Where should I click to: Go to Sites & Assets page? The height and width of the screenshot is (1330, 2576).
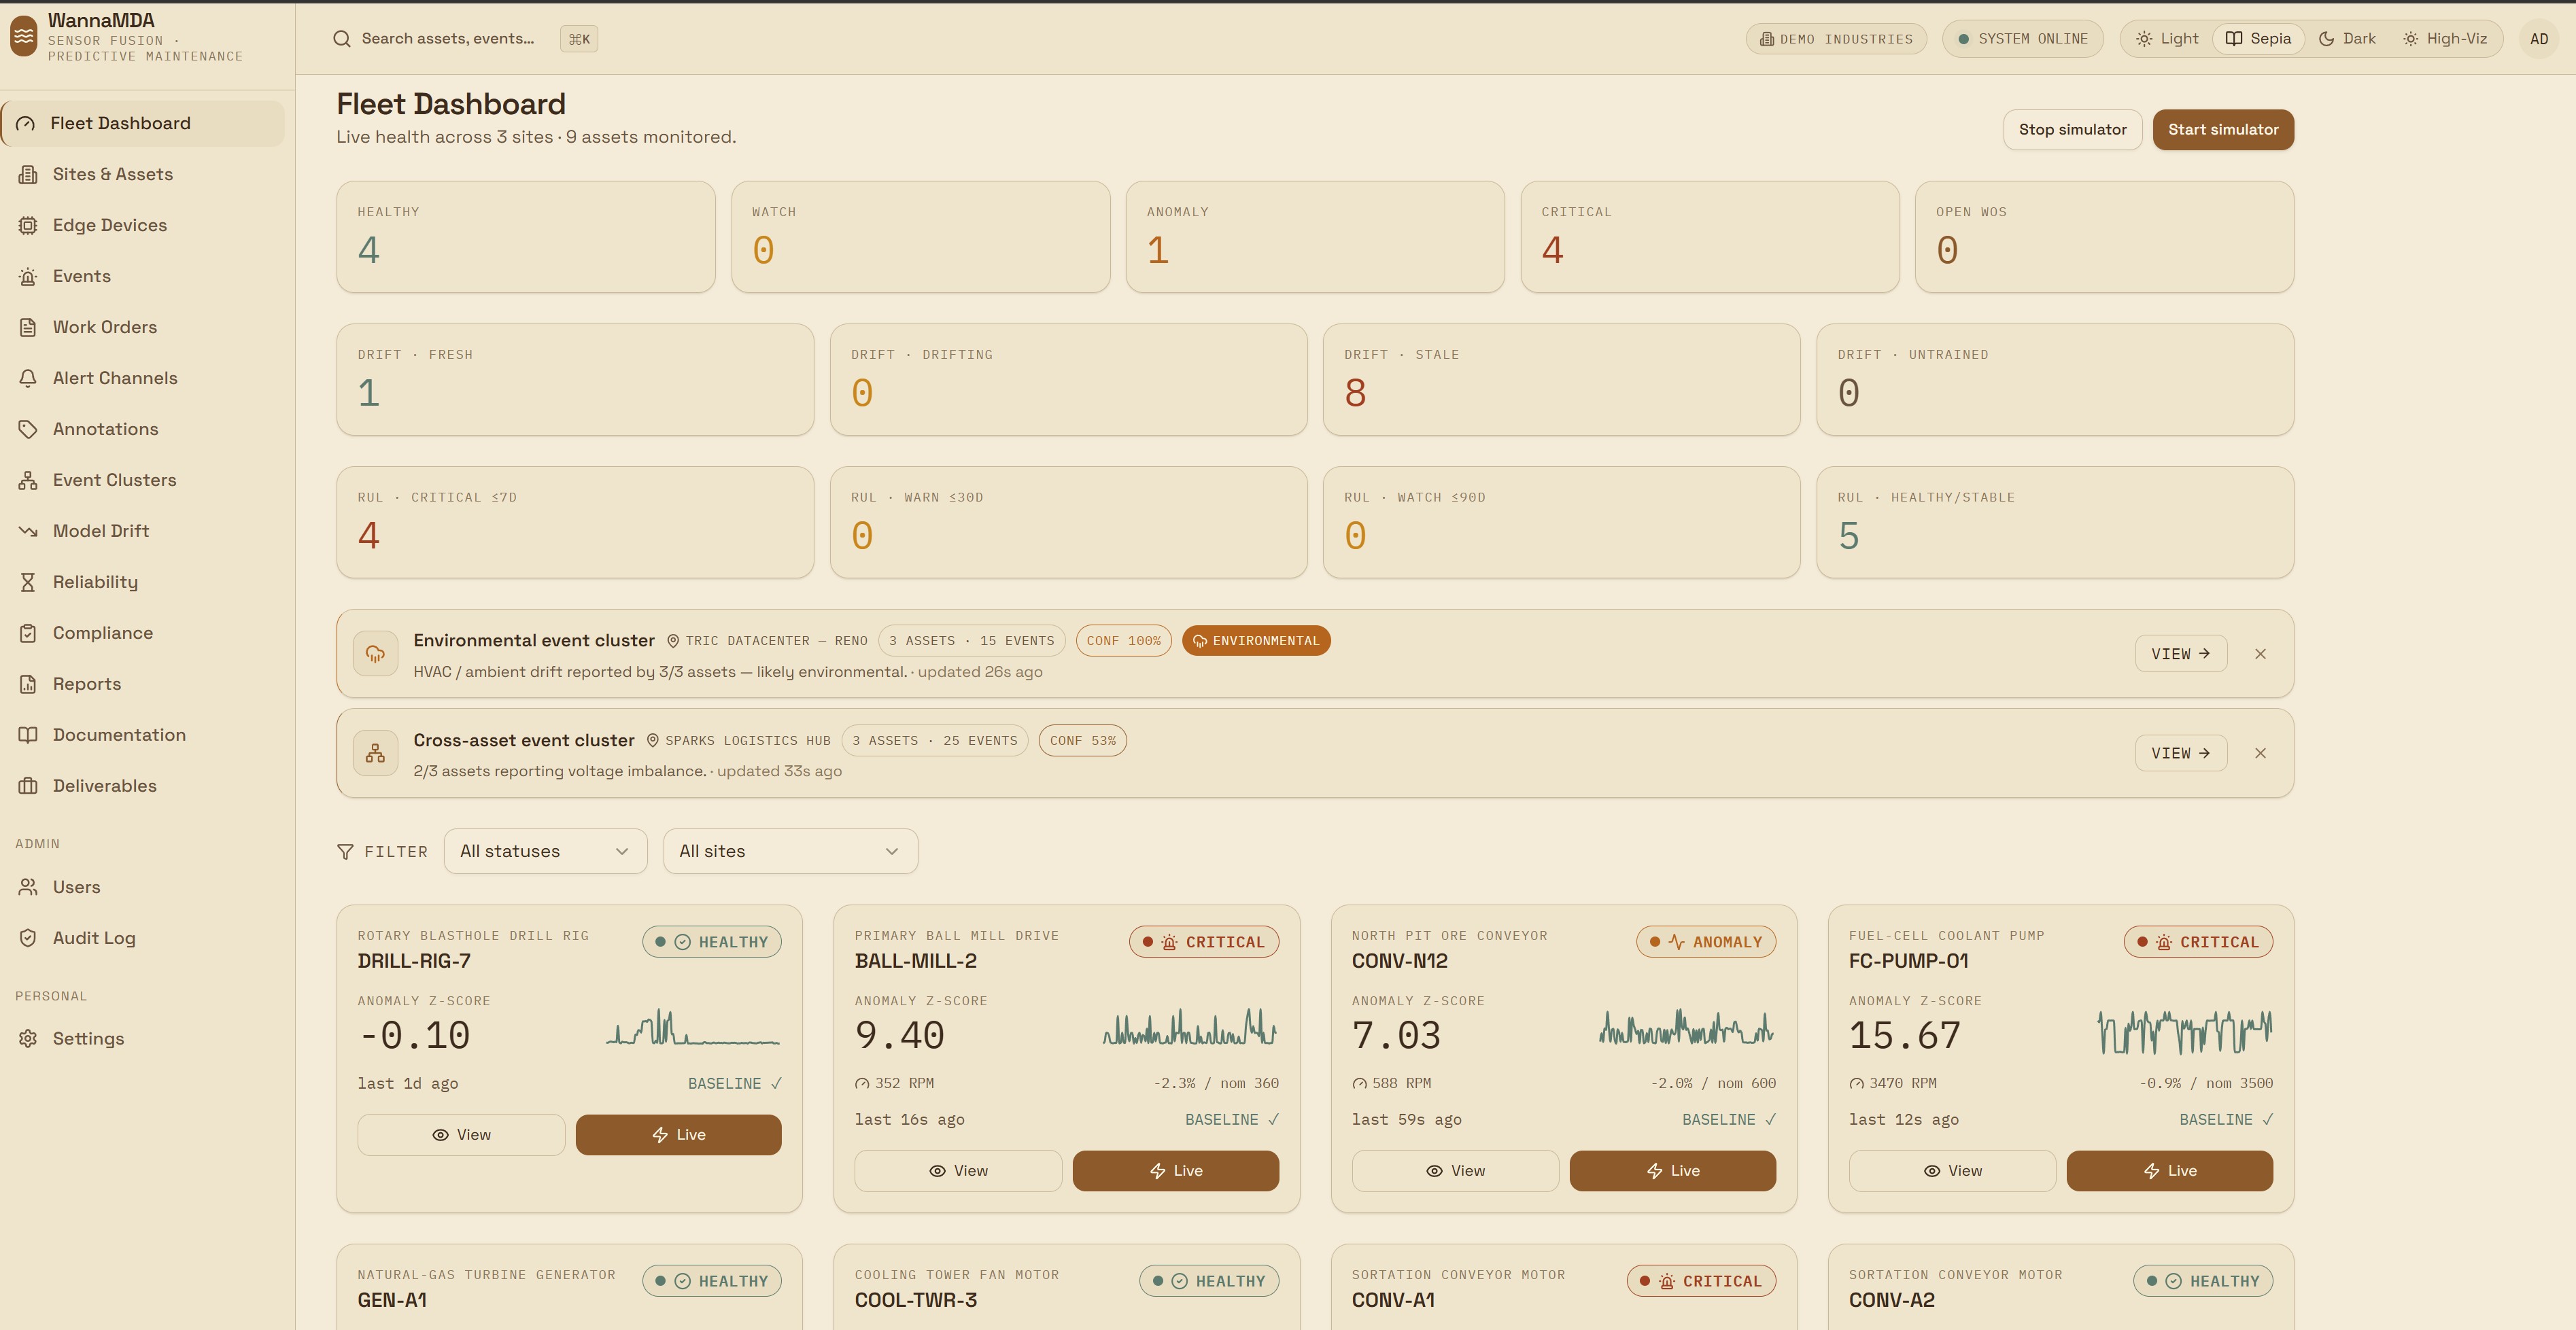pyautogui.click(x=143, y=174)
